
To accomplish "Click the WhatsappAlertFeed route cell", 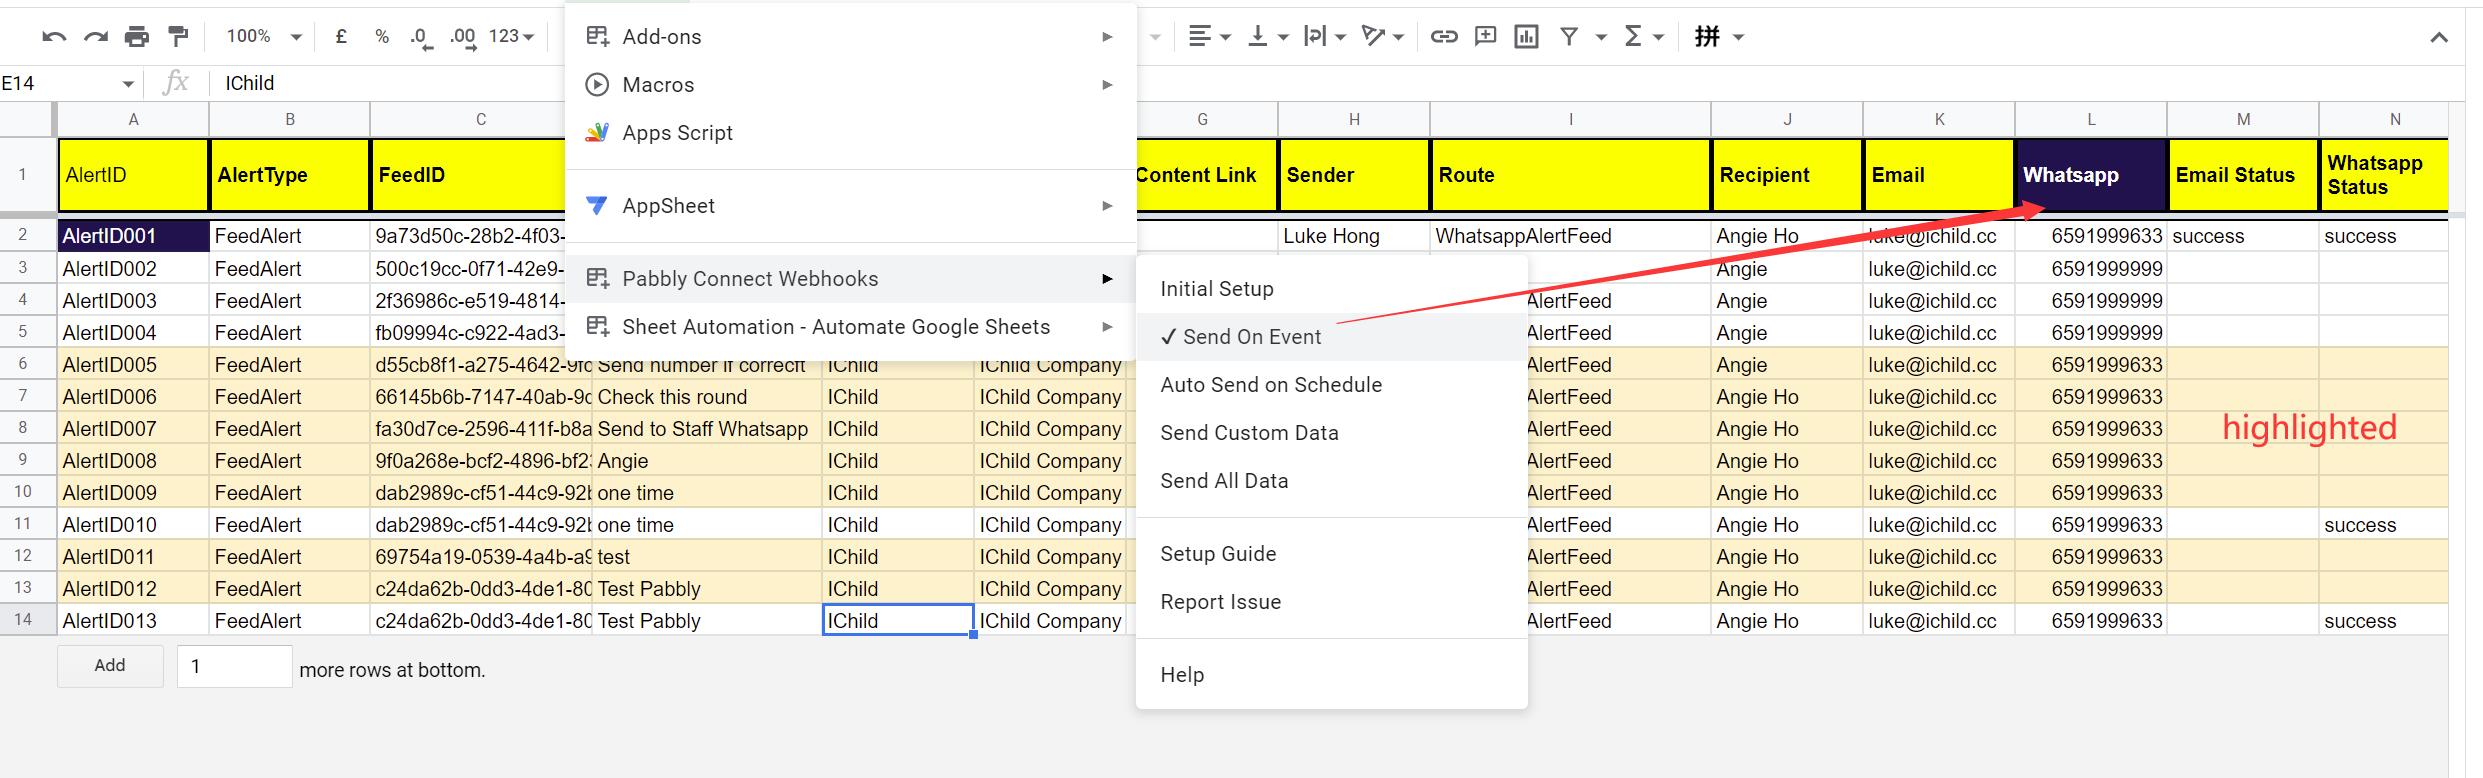I will tap(1570, 236).
